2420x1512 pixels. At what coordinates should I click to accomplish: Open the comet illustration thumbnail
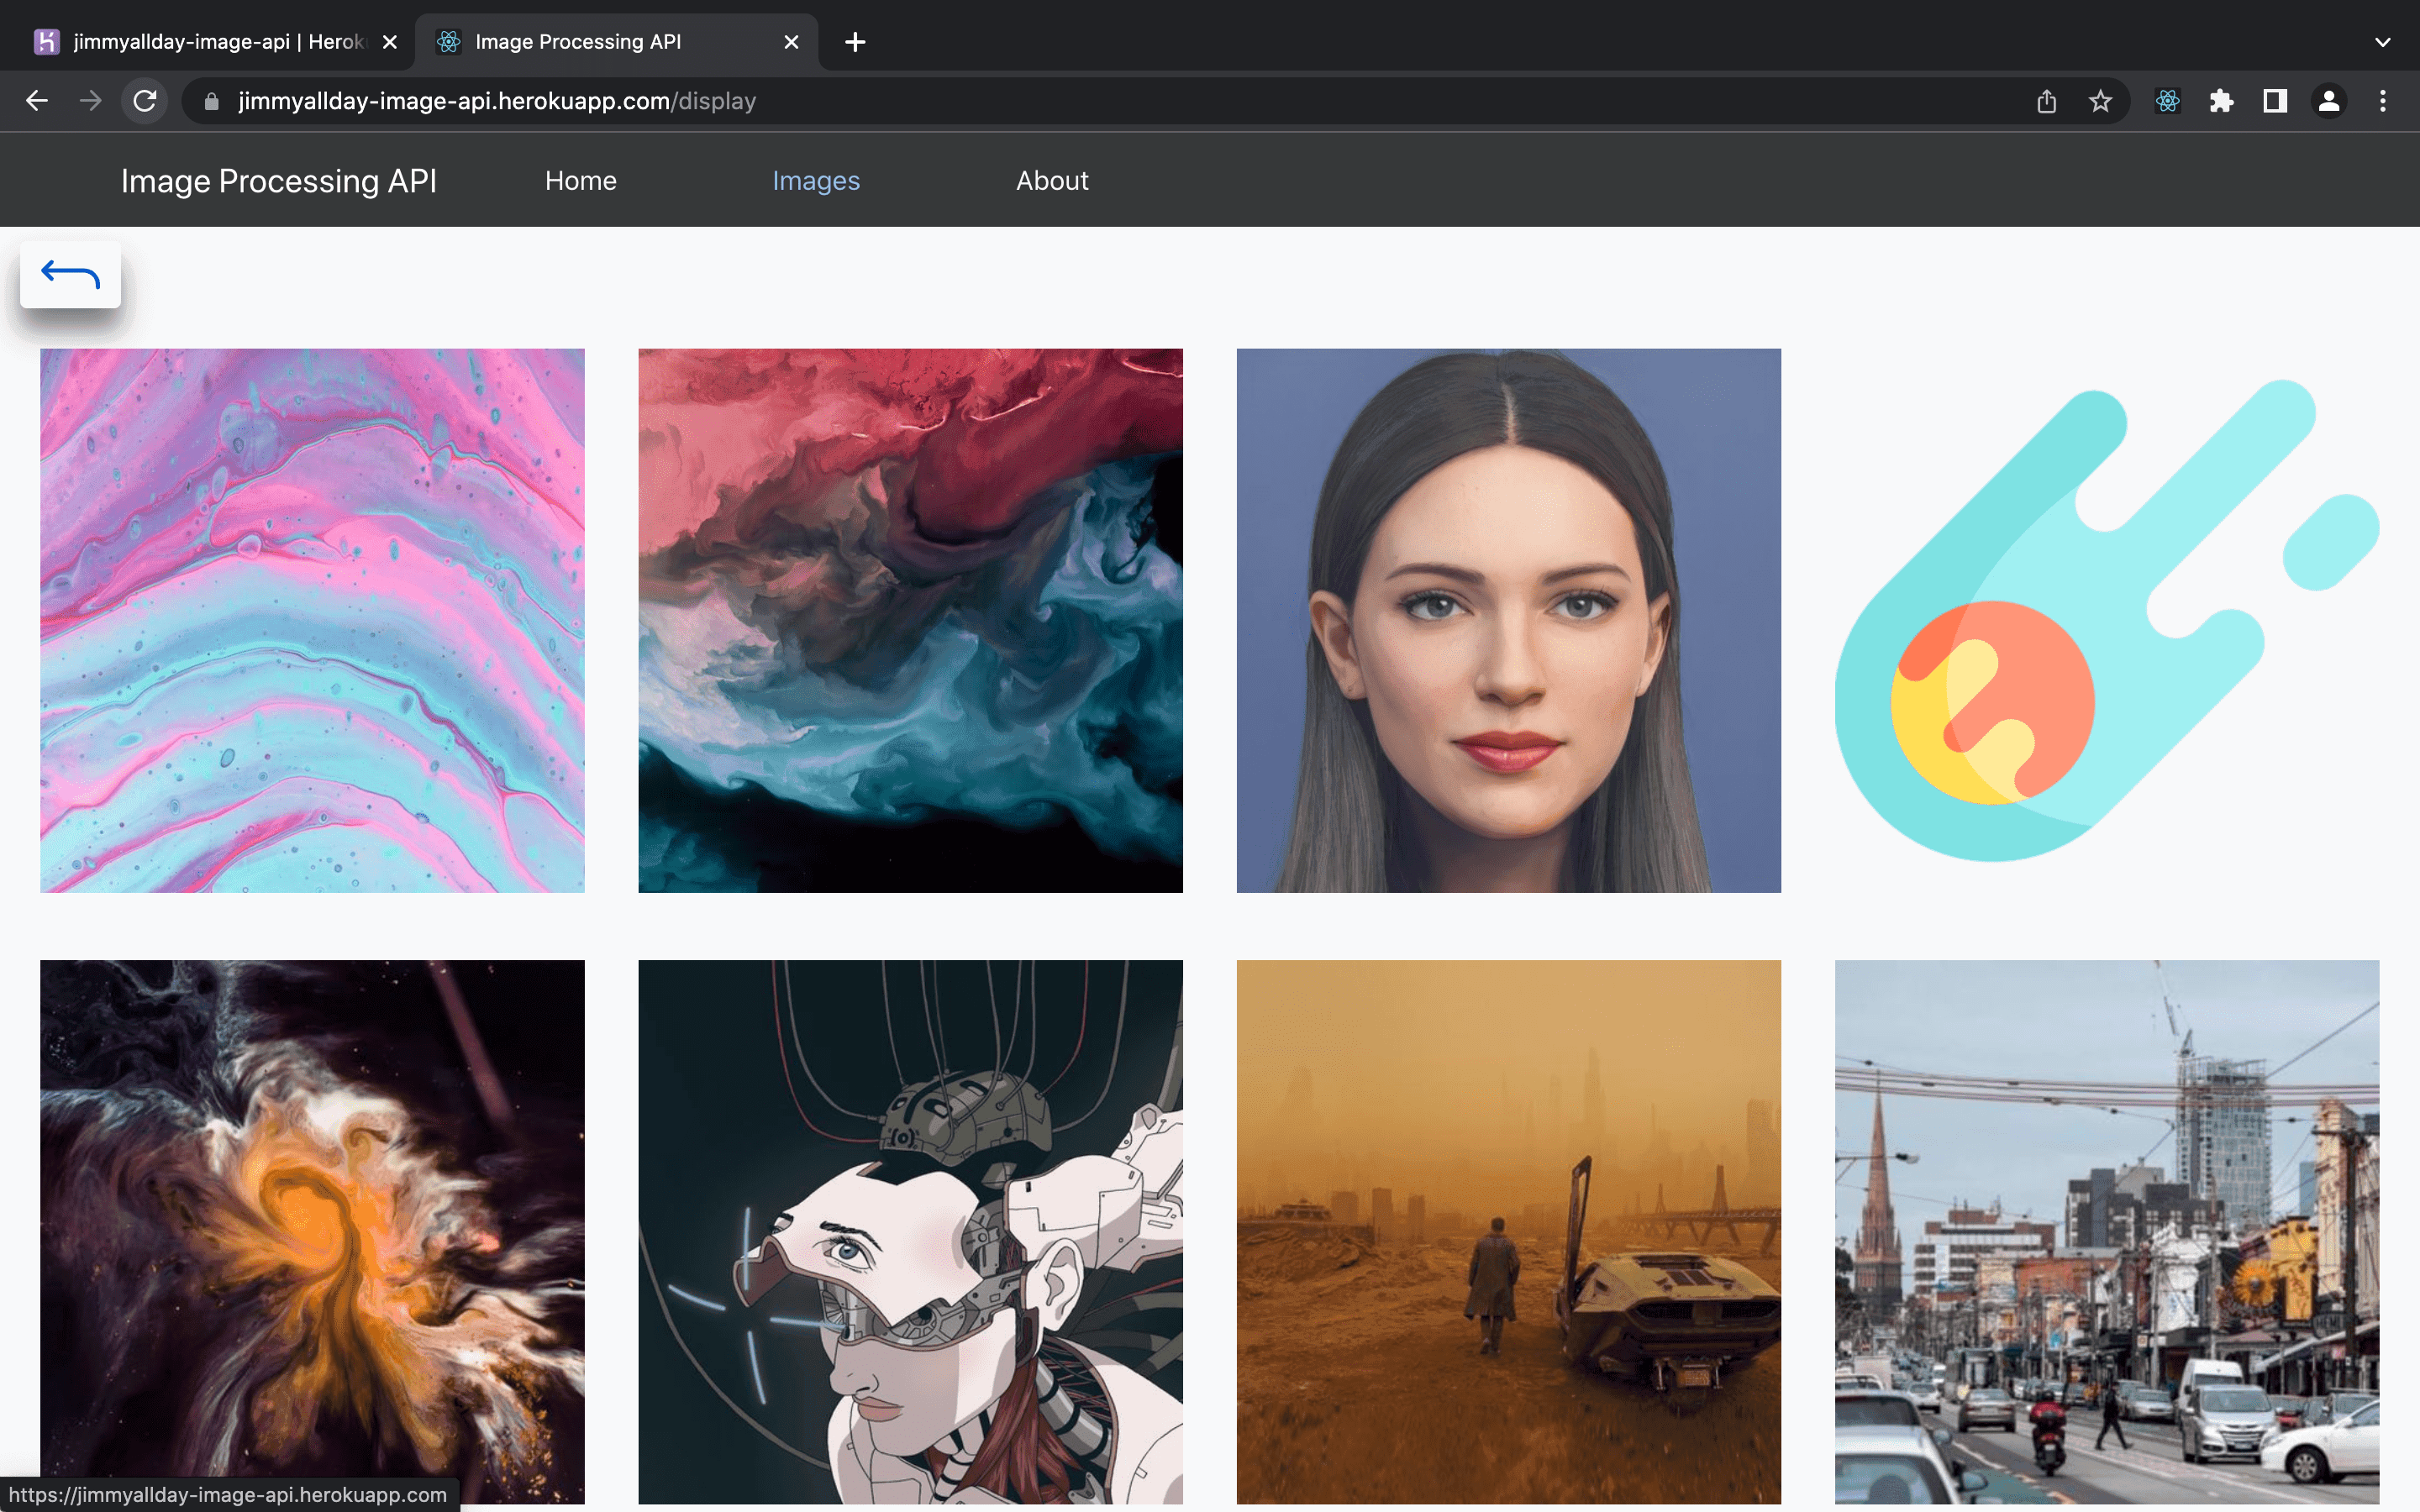pyautogui.click(x=2106, y=620)
